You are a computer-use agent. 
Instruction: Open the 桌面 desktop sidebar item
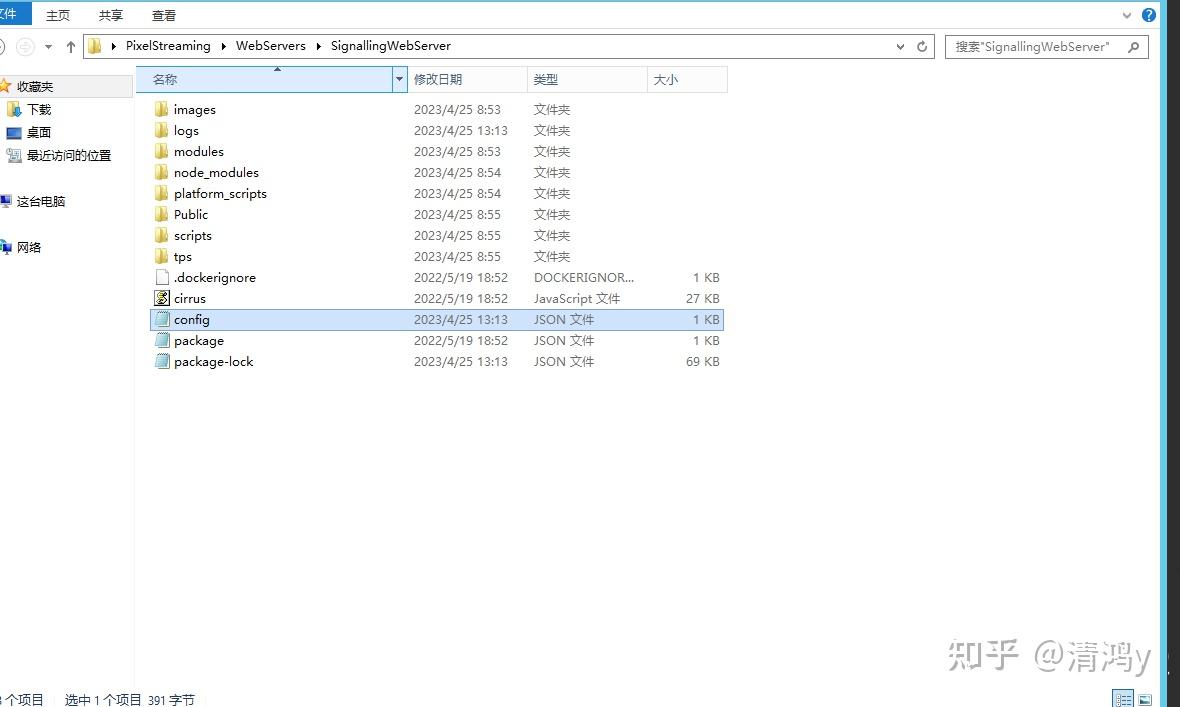point(29,133)
